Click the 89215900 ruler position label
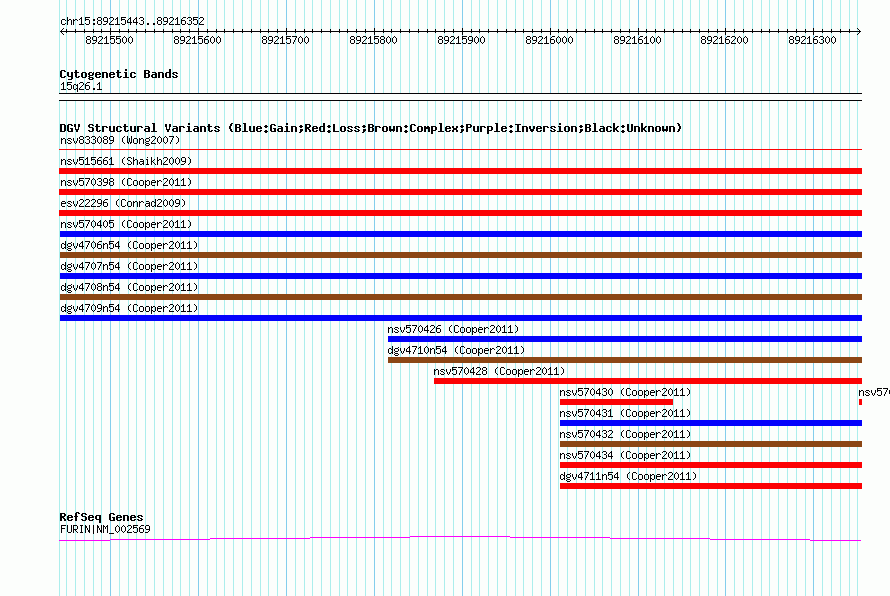Viewport: 890px width, 596px height. 461,40
